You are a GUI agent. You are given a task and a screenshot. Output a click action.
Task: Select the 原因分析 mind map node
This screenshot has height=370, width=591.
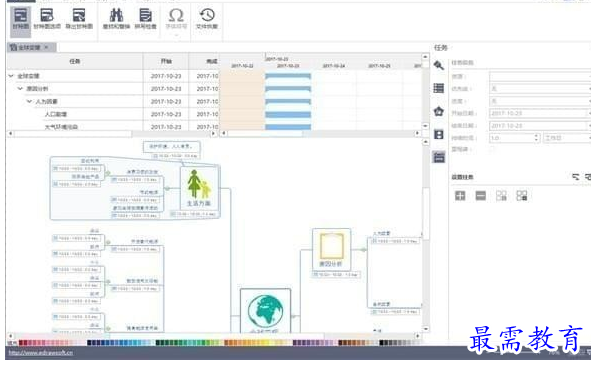331,249
